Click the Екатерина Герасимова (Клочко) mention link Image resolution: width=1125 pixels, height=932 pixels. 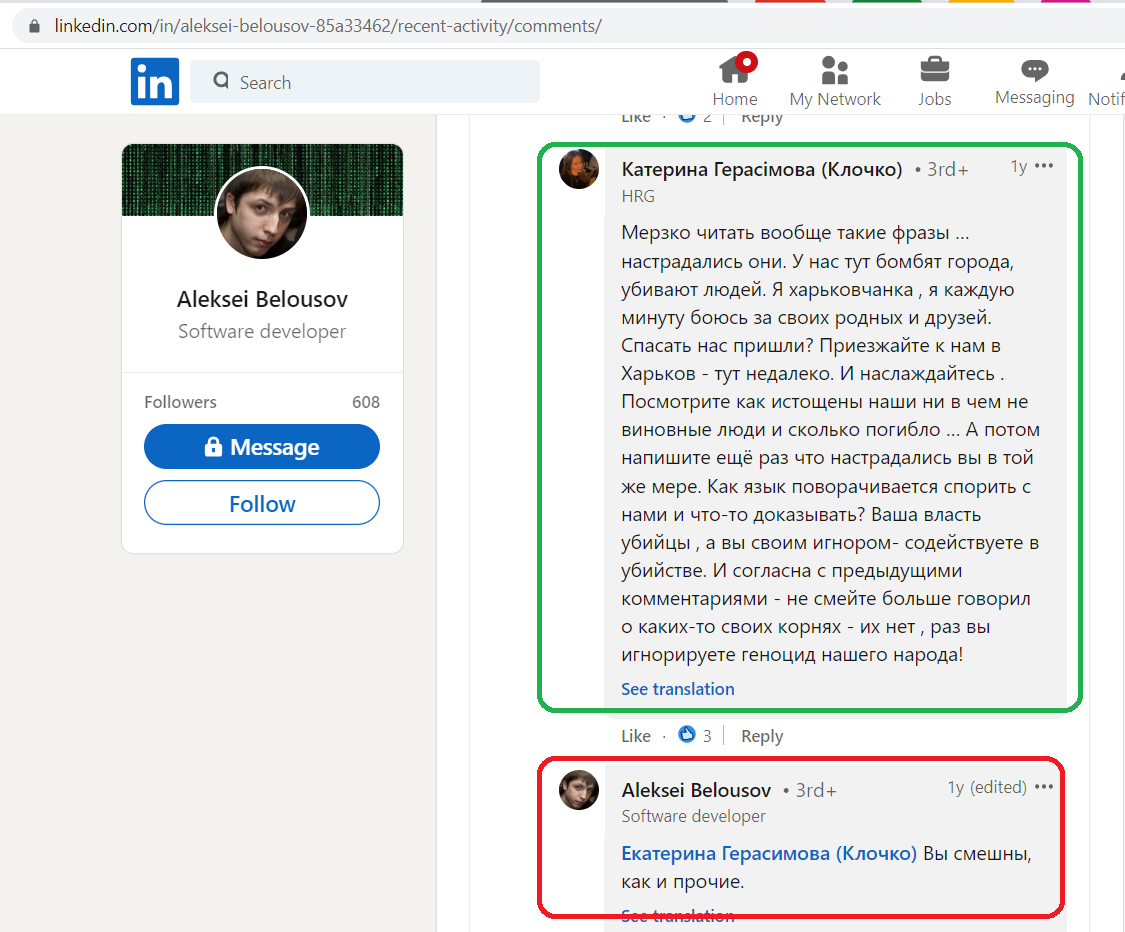click(768, 853)
